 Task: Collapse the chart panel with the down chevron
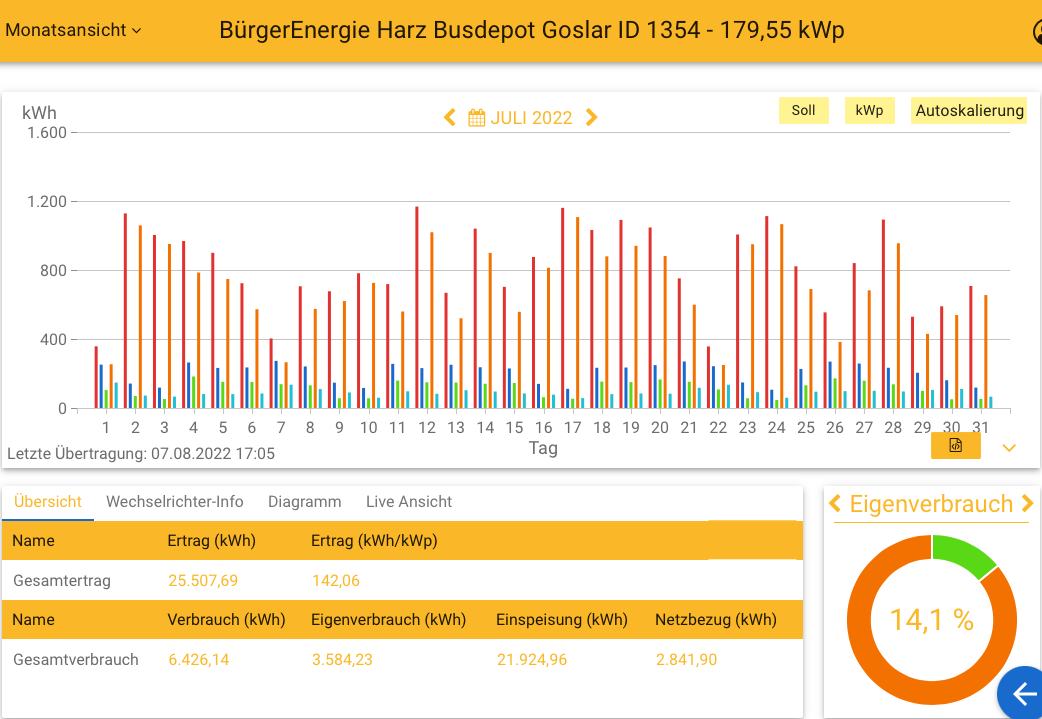tap(1009, 449)
